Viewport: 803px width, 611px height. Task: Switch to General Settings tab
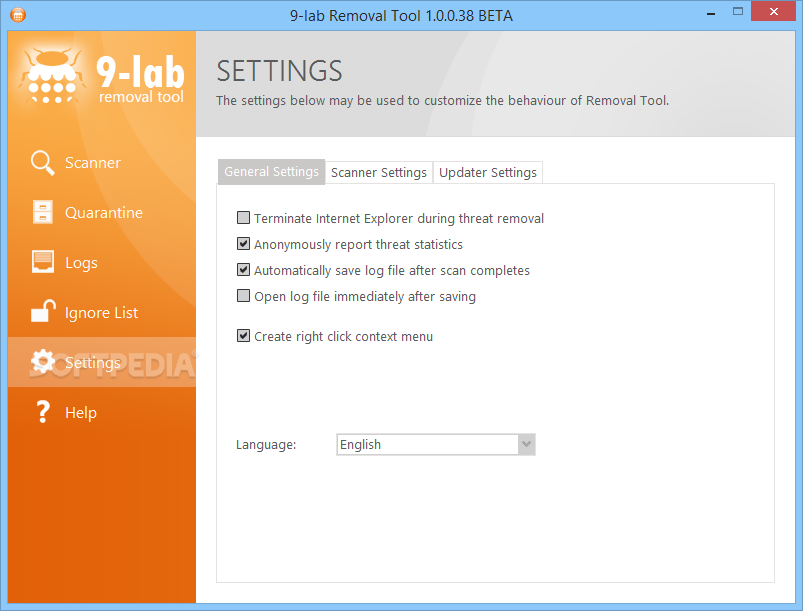pos(271,172)
